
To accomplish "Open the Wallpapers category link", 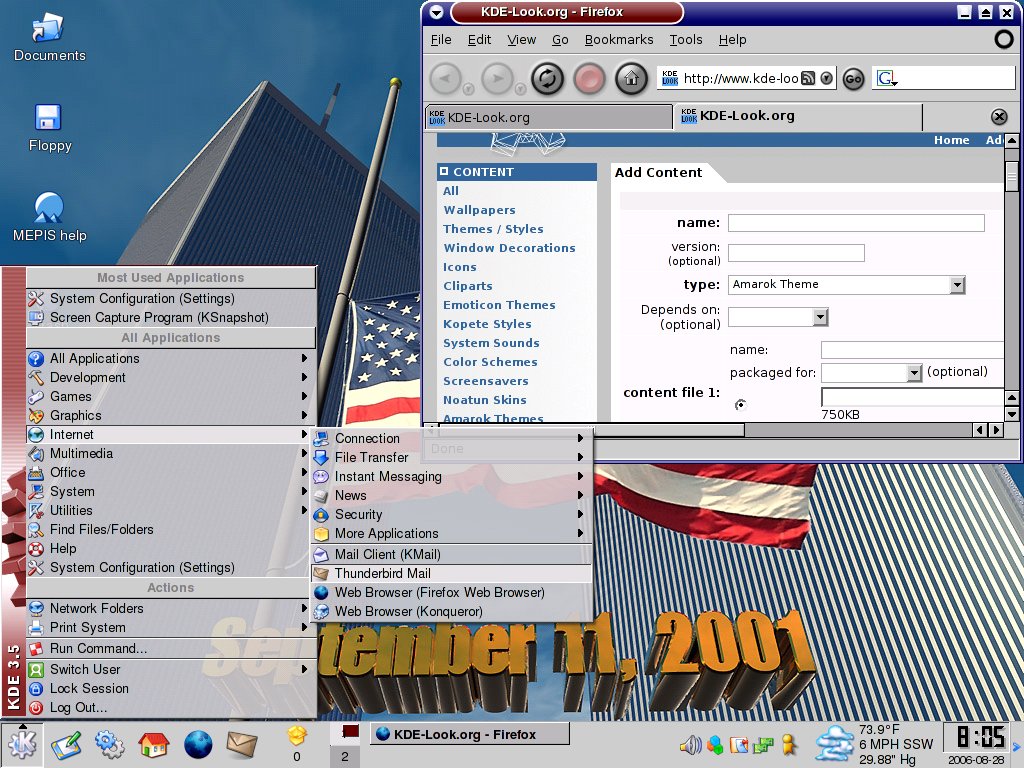I will 479,210.
